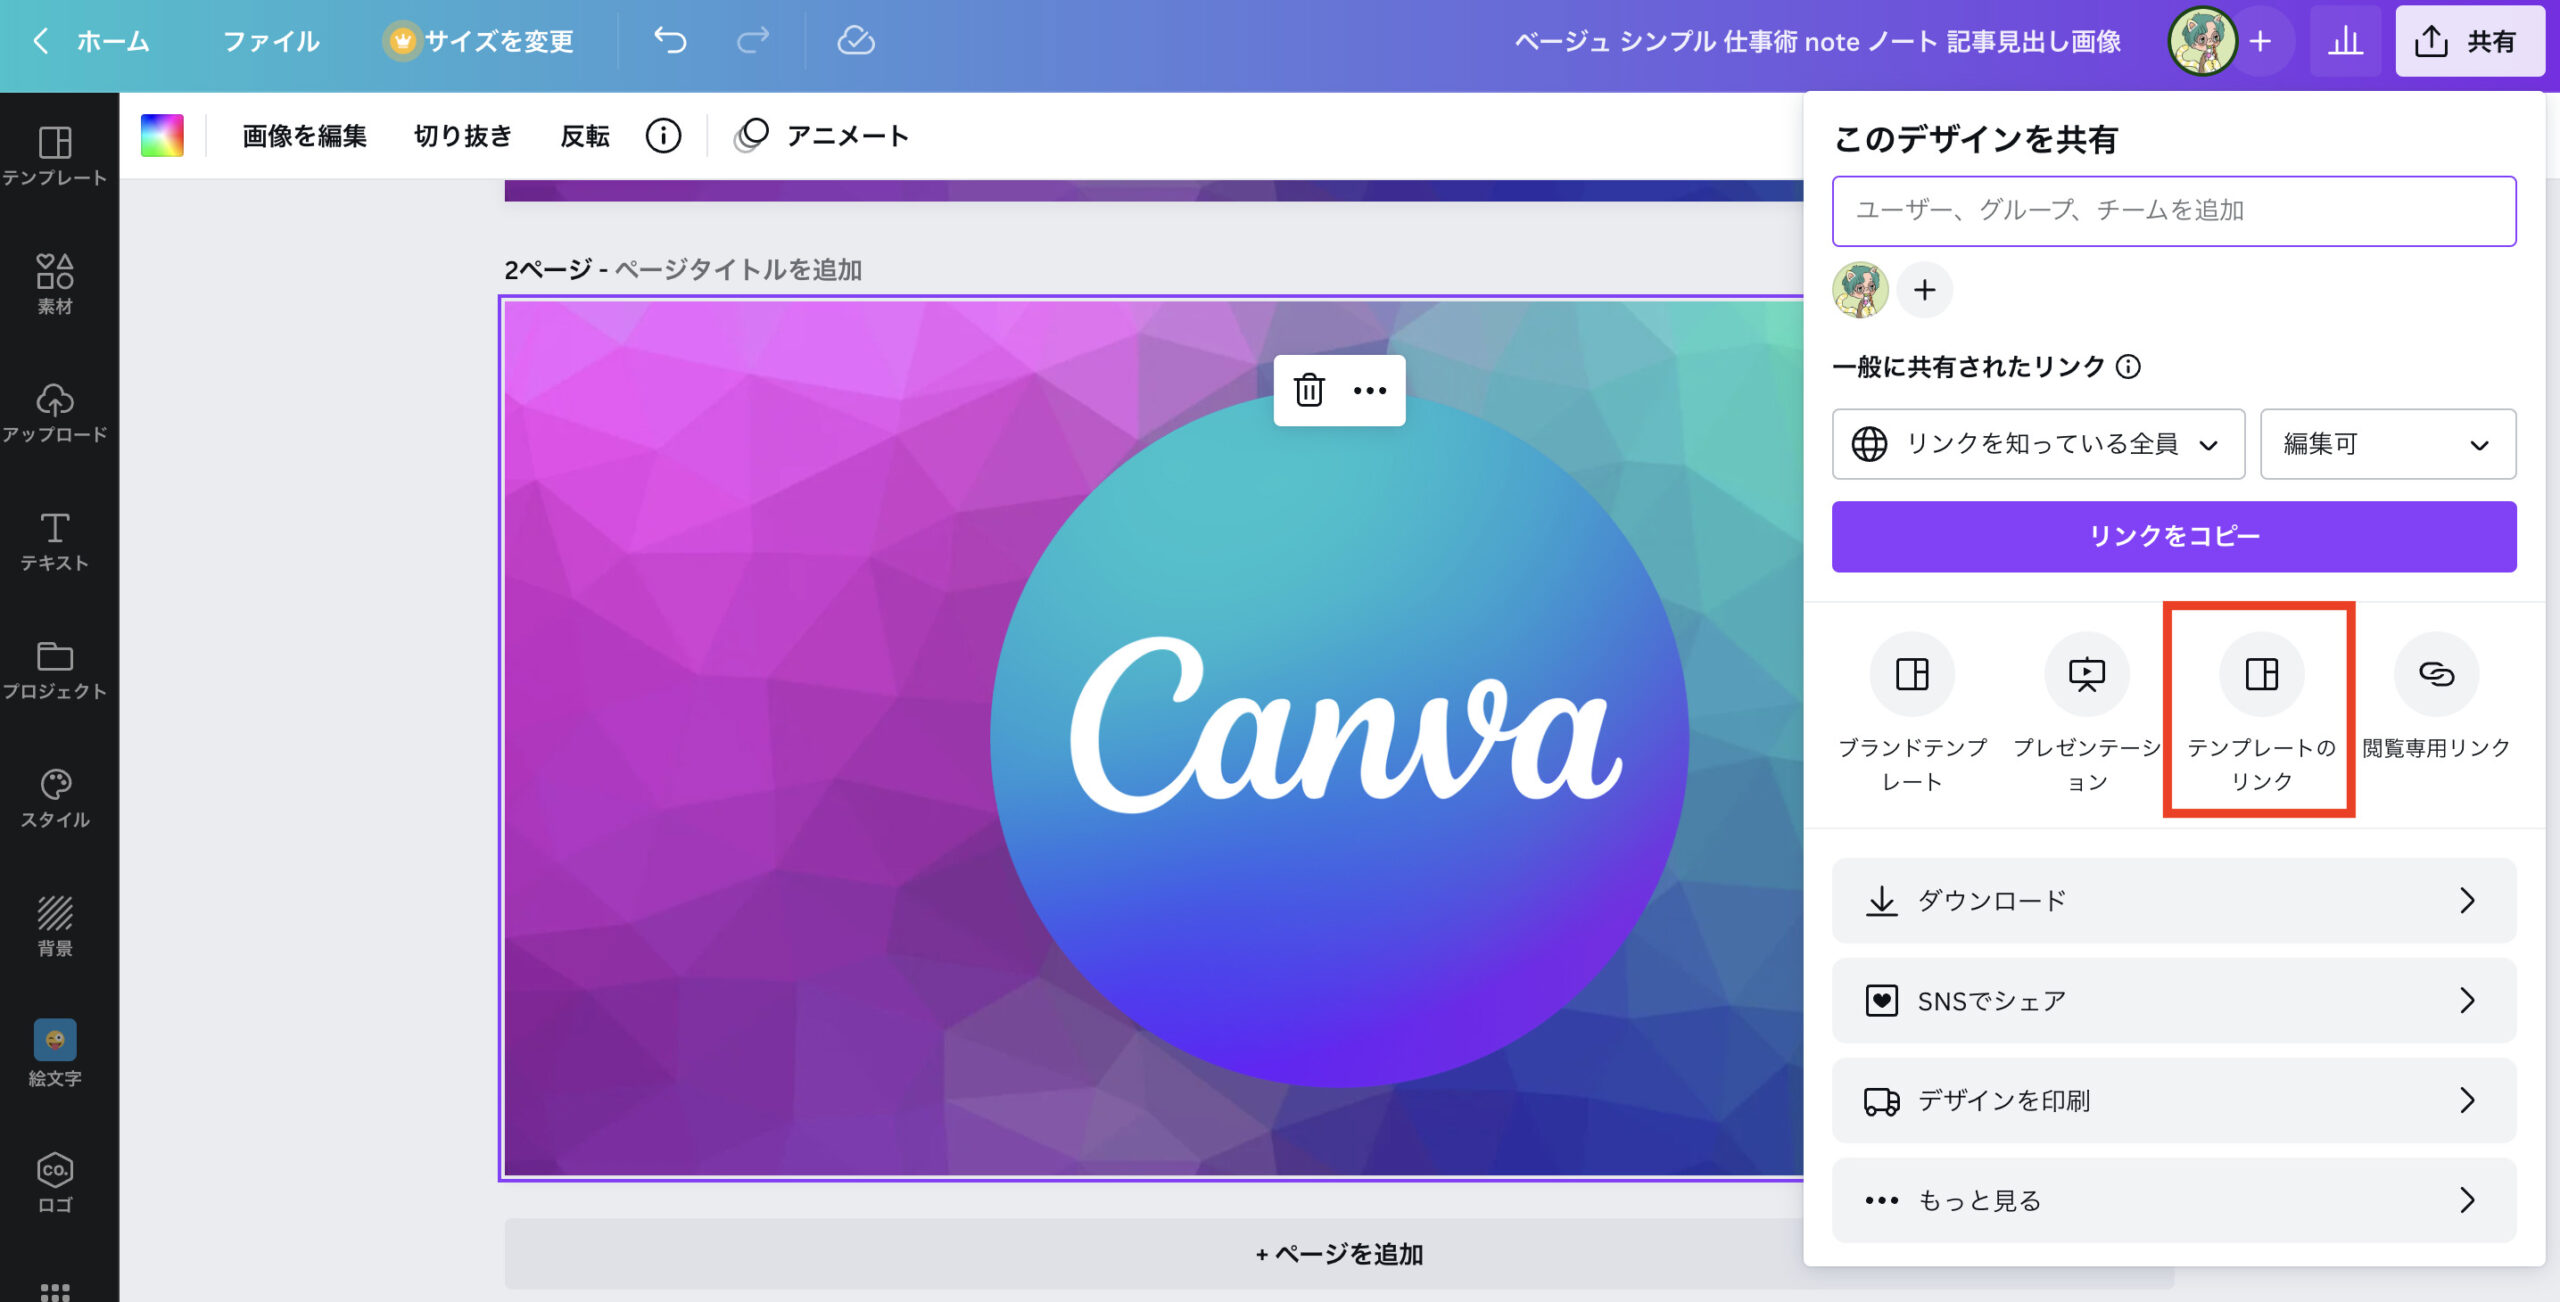This screenshot has height=1302, width=2560.
Task: Click the redo arrow
Action: click(753, 41)
